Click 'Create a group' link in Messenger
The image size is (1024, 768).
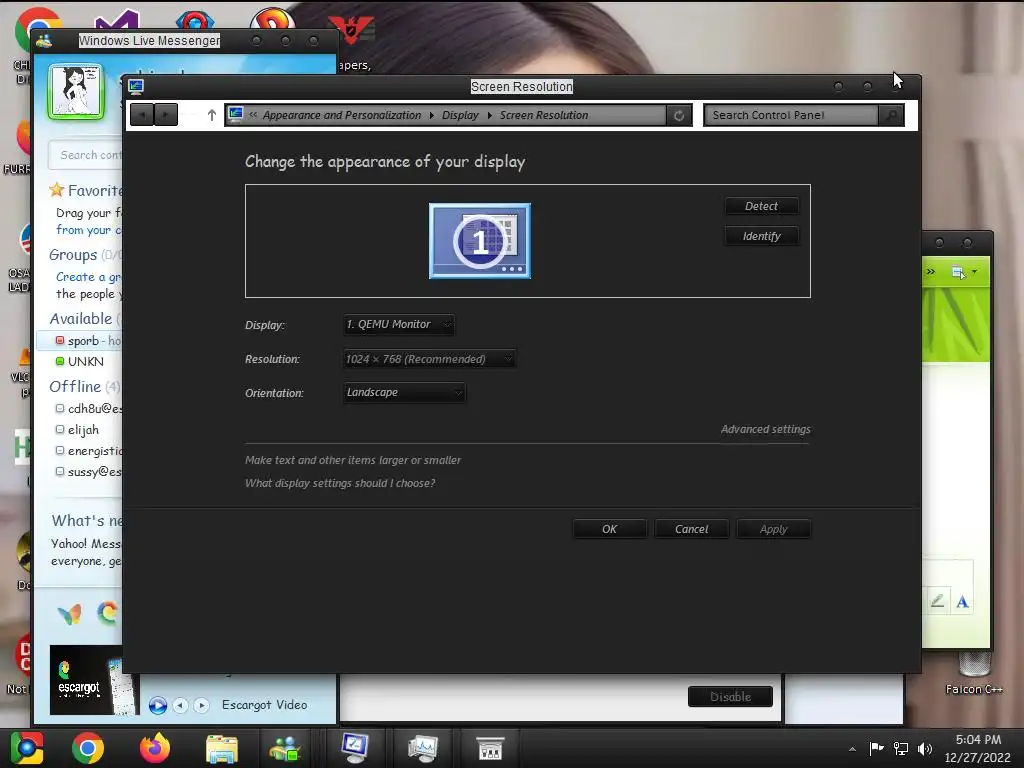pos(88,277)
